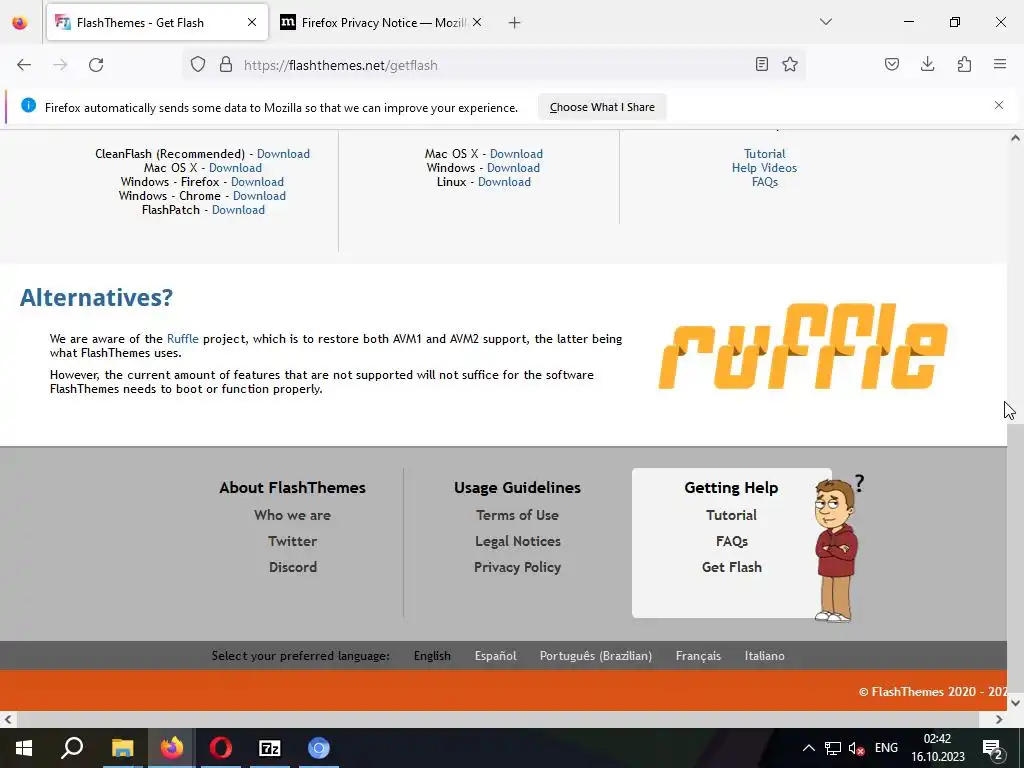Open the Downloads panel

(x=927, y=64)
